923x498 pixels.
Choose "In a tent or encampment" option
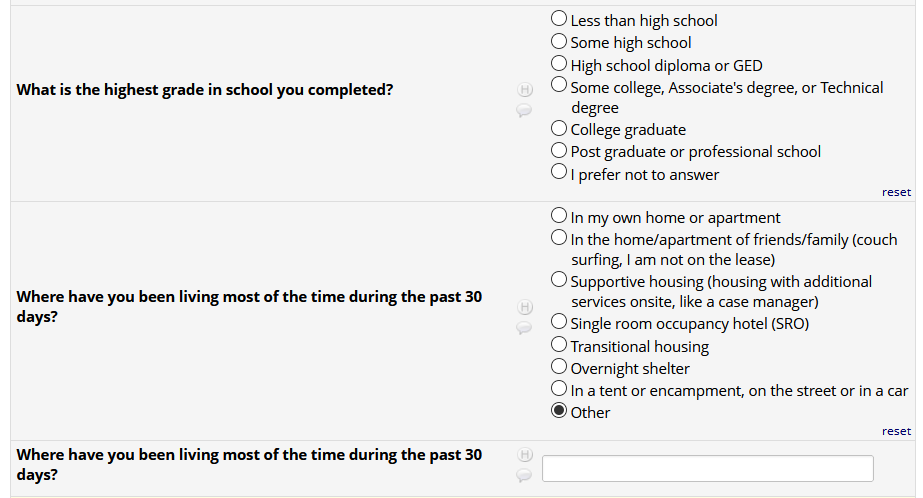pyautogui.click(x=559, y=389)
